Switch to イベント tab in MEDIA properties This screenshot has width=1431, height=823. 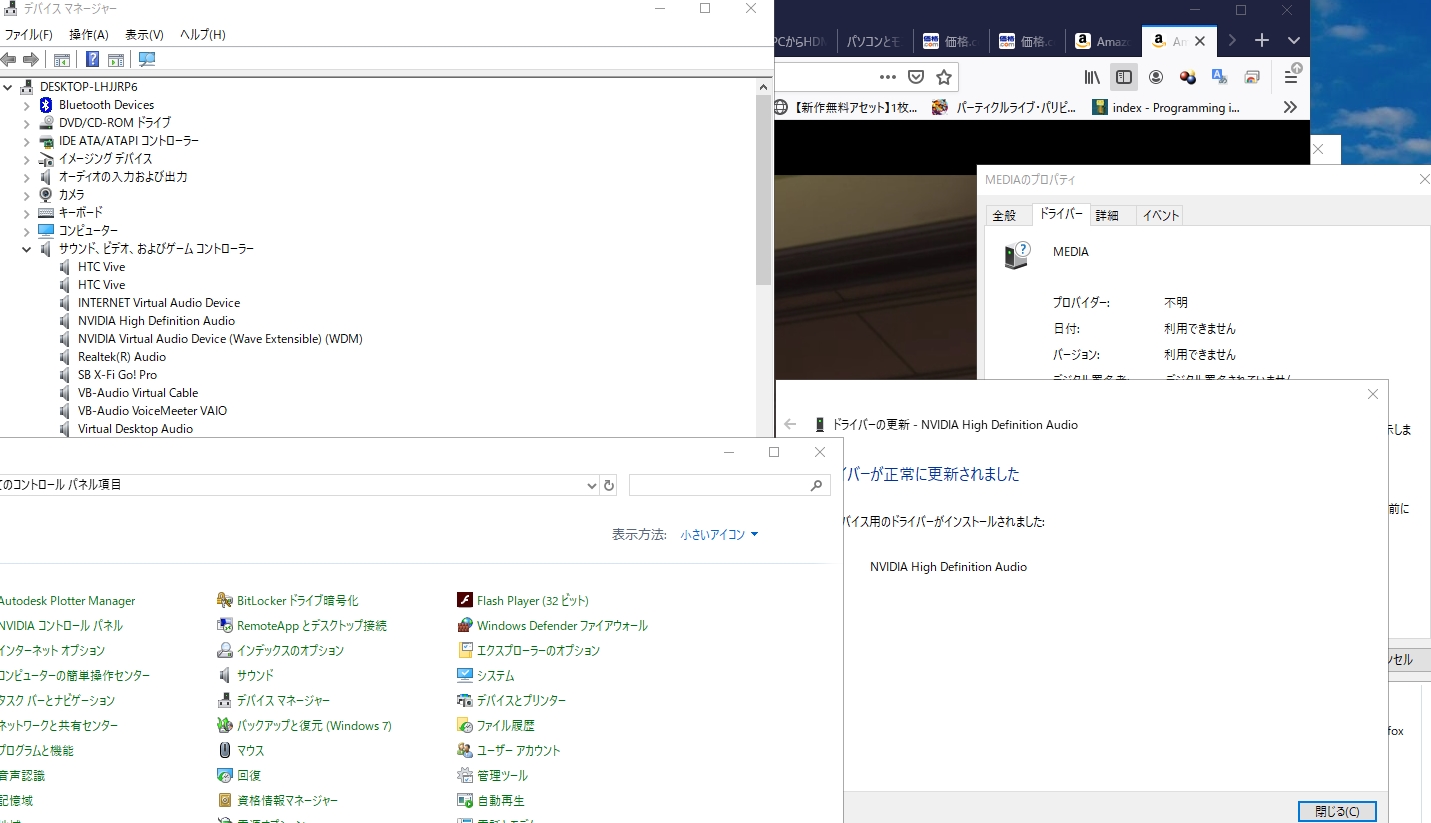tap(1161, 215)
